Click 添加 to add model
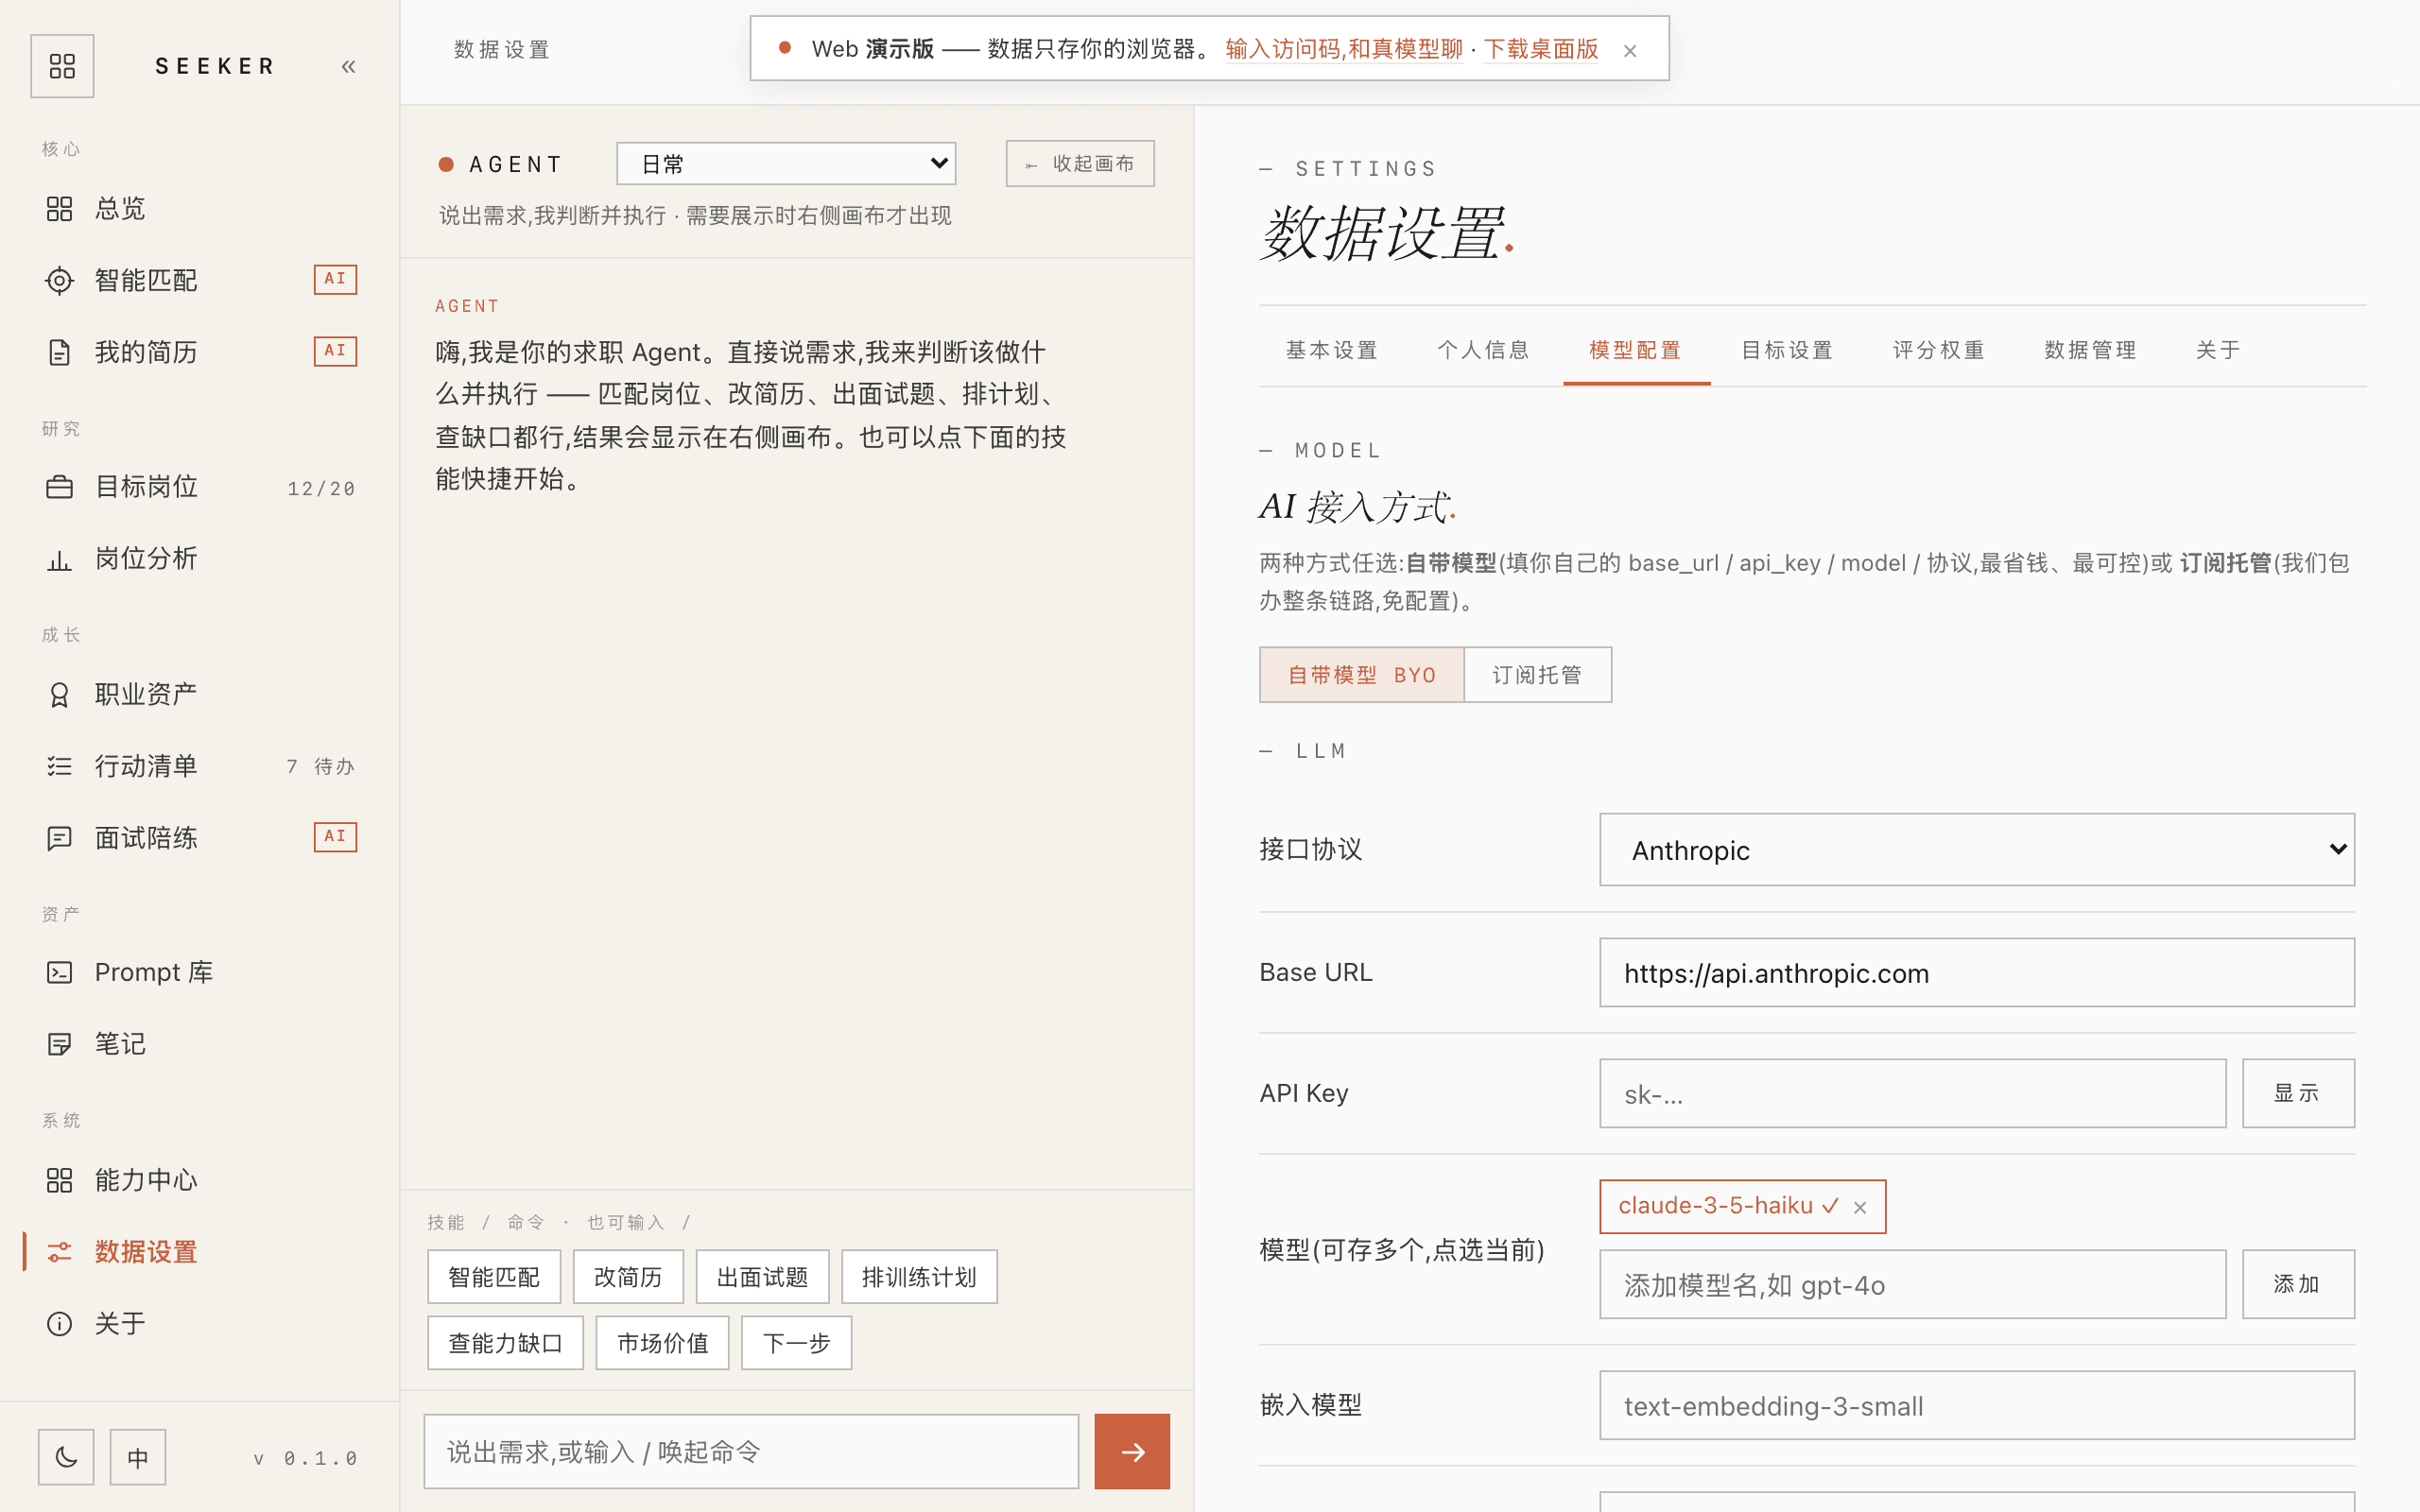 pos(2298,1284)
